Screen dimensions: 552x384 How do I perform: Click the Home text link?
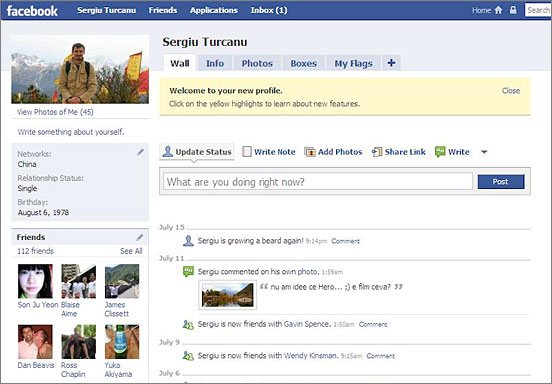point(481,10)
